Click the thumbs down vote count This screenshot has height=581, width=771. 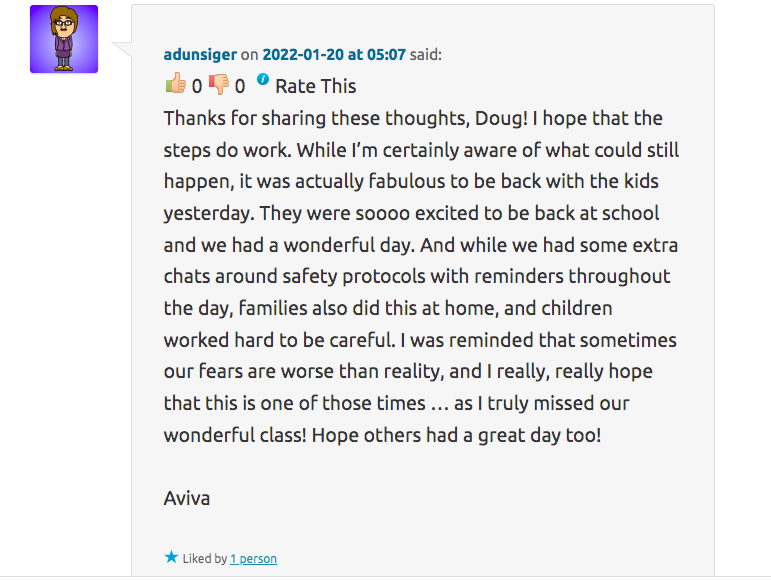point(239,87)
